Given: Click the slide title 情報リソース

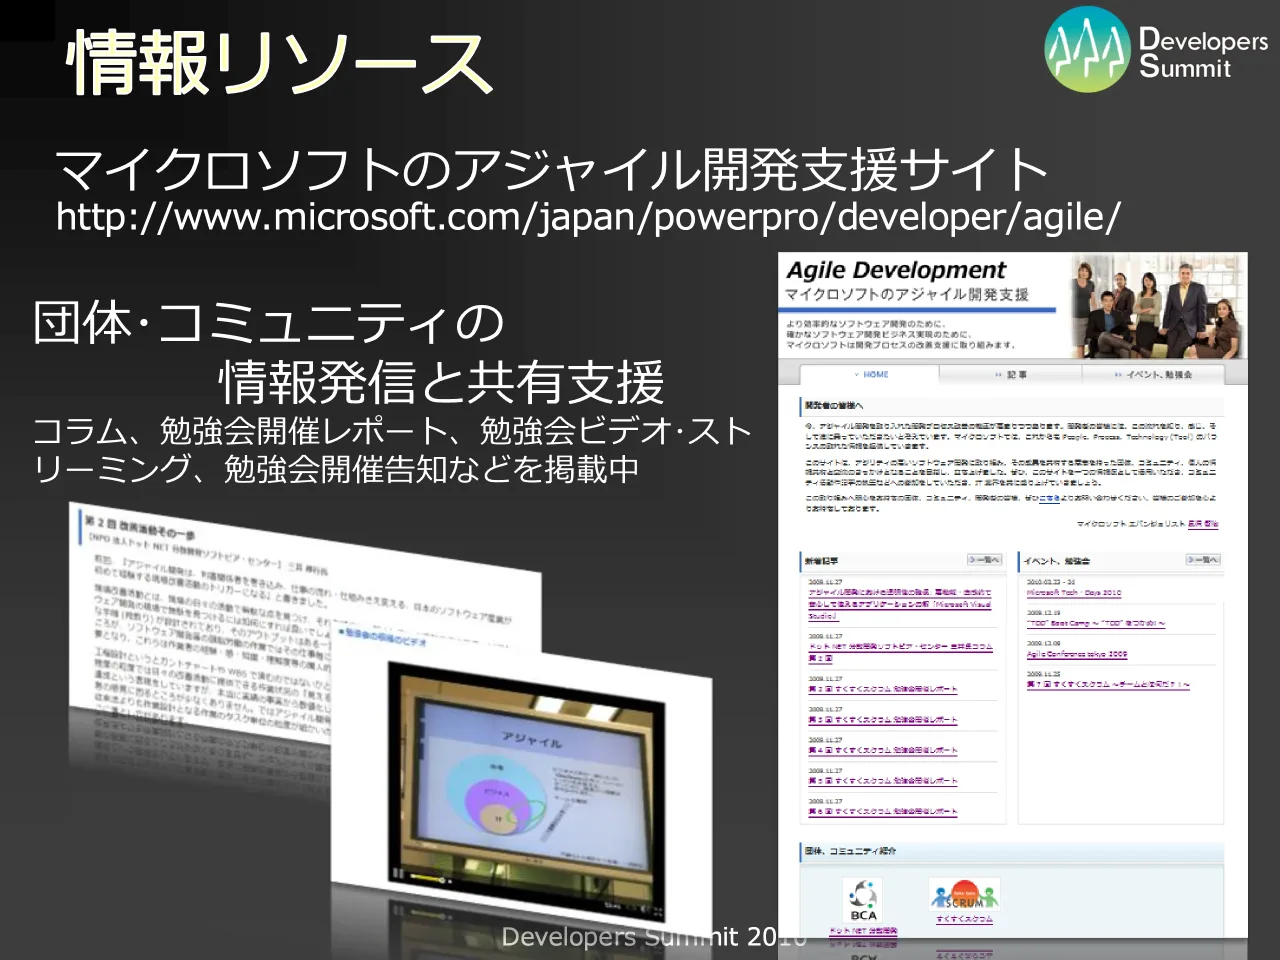Looking at the screenshot, I should pyautogui.click(x=279, y=62).
